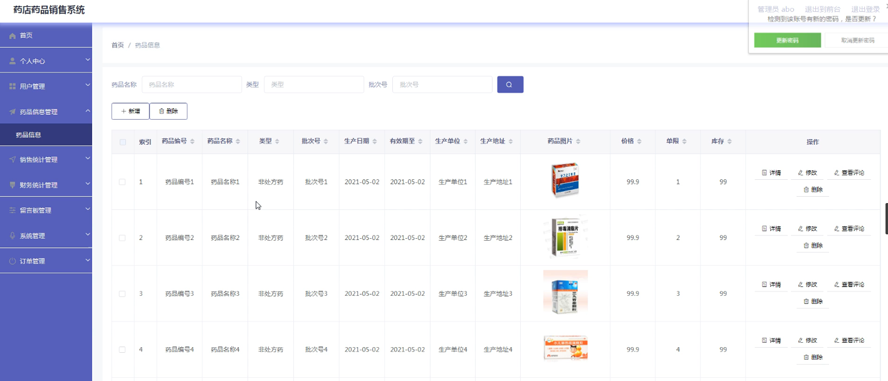
Task: Sort the table by 有效期至
Action: coord(419,142)
